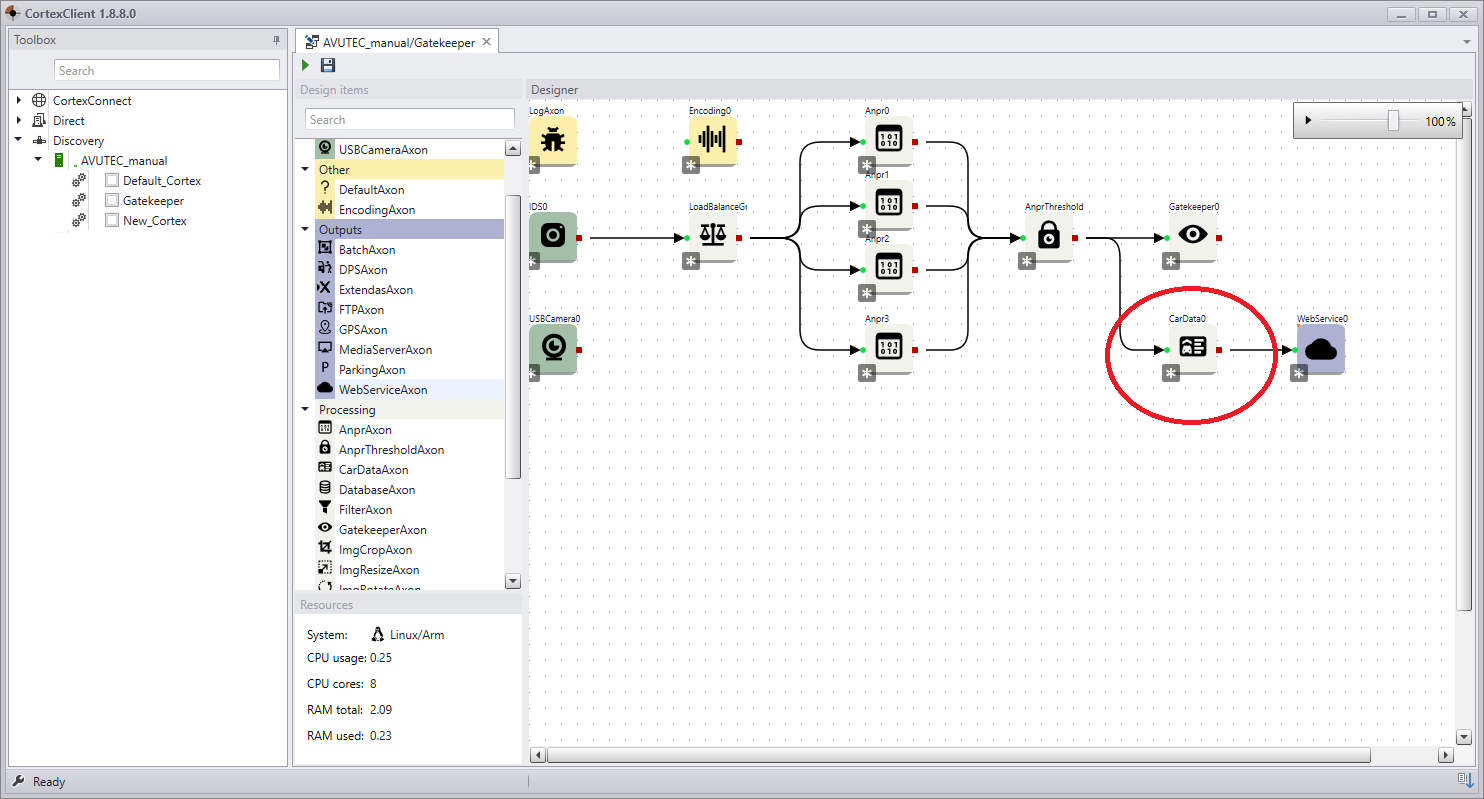This screenshot has height=799, width=1484.
Task: Collapse the Discovery tree node
Action: point(18,141)
